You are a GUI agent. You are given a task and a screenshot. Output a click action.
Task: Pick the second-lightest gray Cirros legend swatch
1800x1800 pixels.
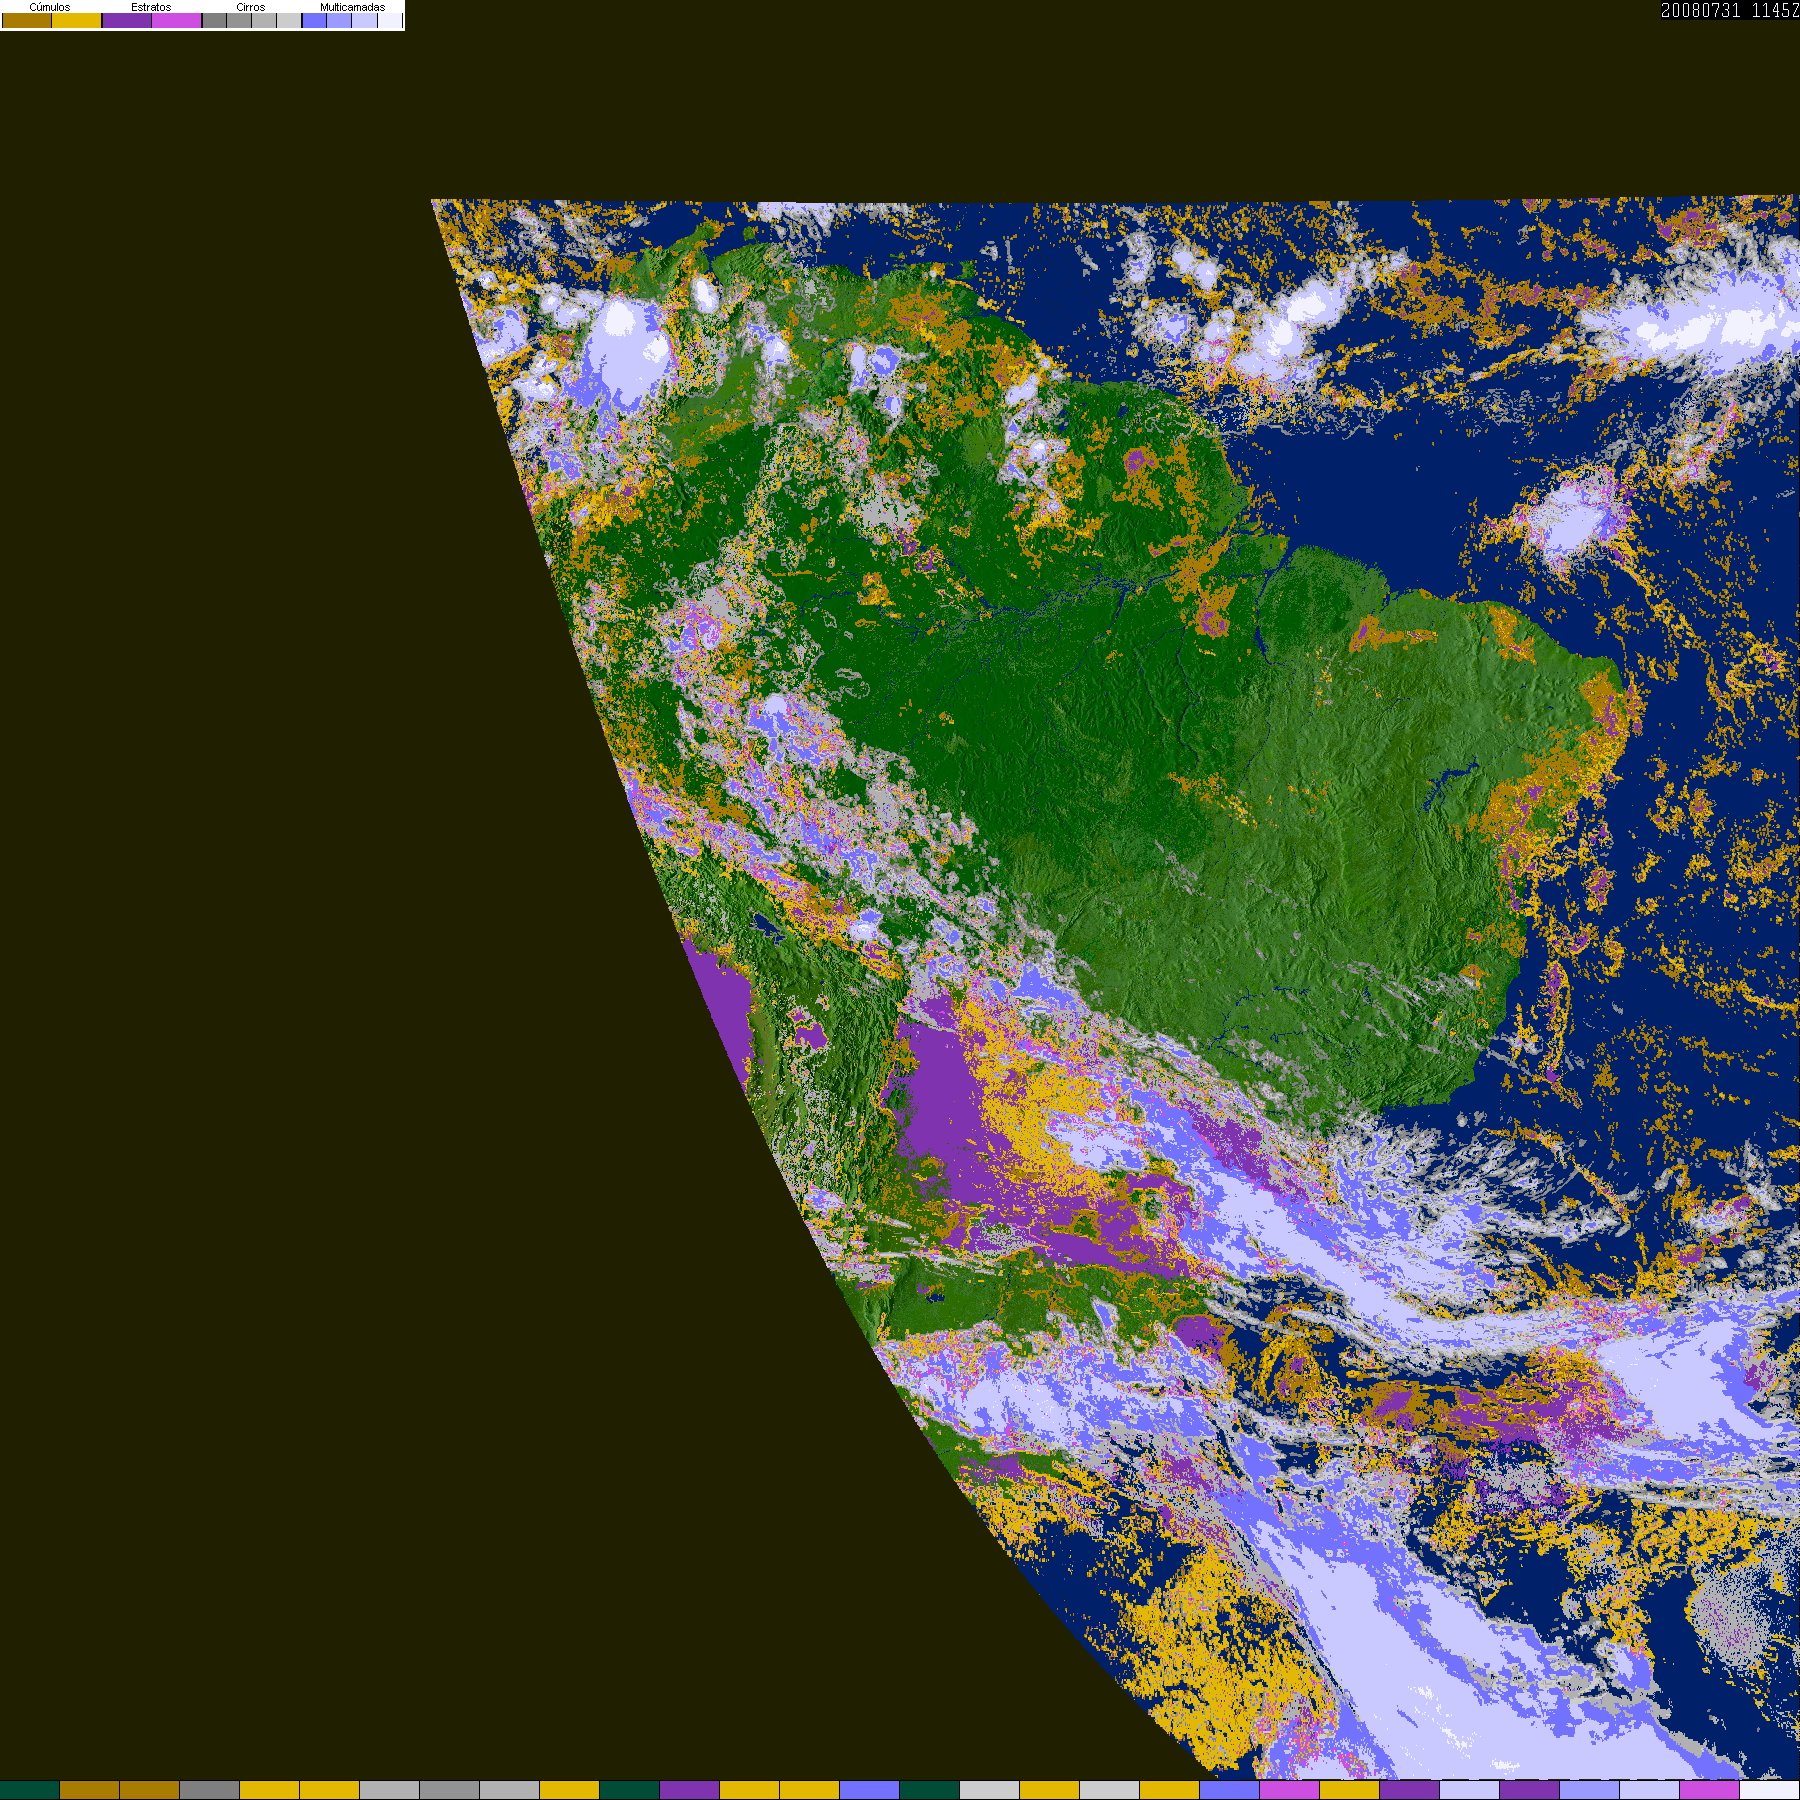click(x=264, y=21)
